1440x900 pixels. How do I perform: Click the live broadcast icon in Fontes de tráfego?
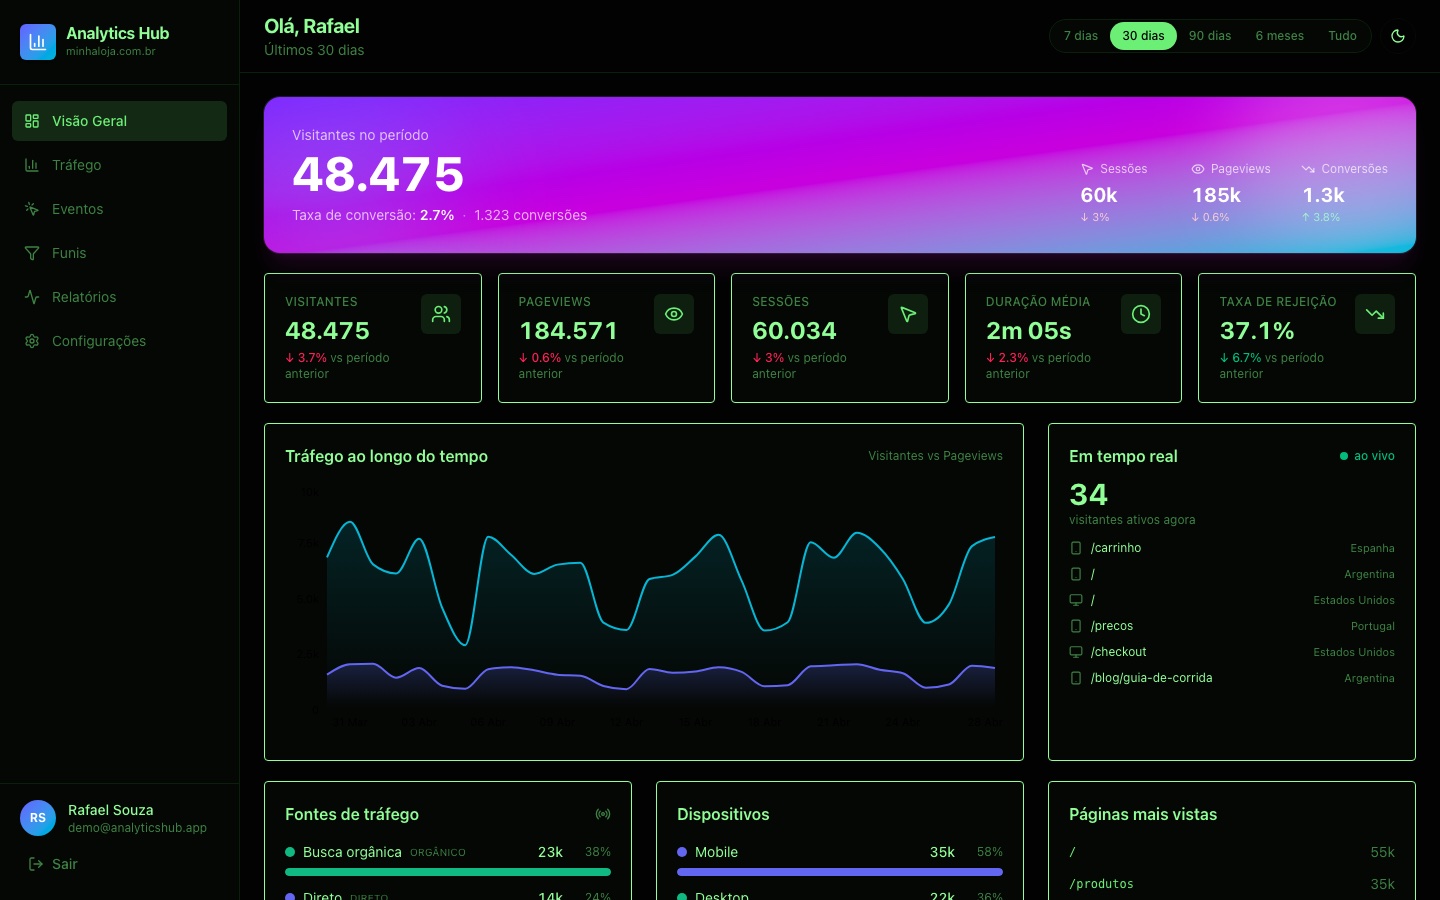603,814
